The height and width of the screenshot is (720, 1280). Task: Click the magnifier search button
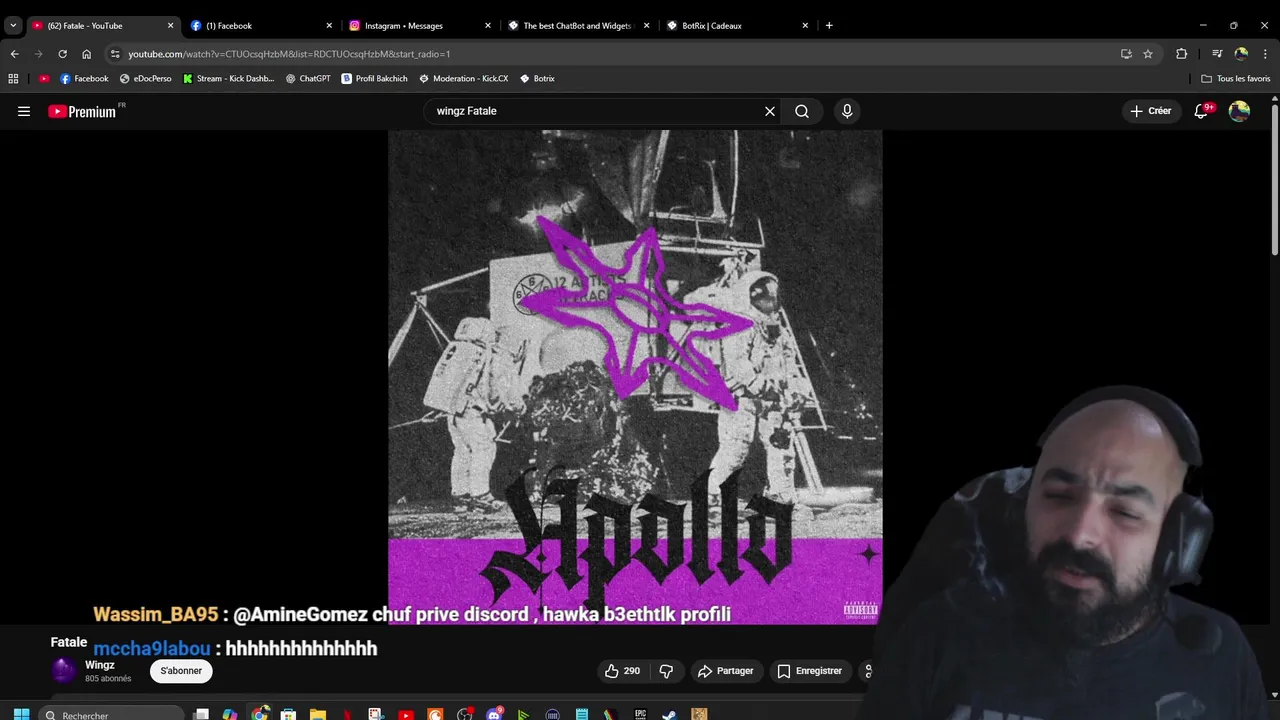[802, 111]
